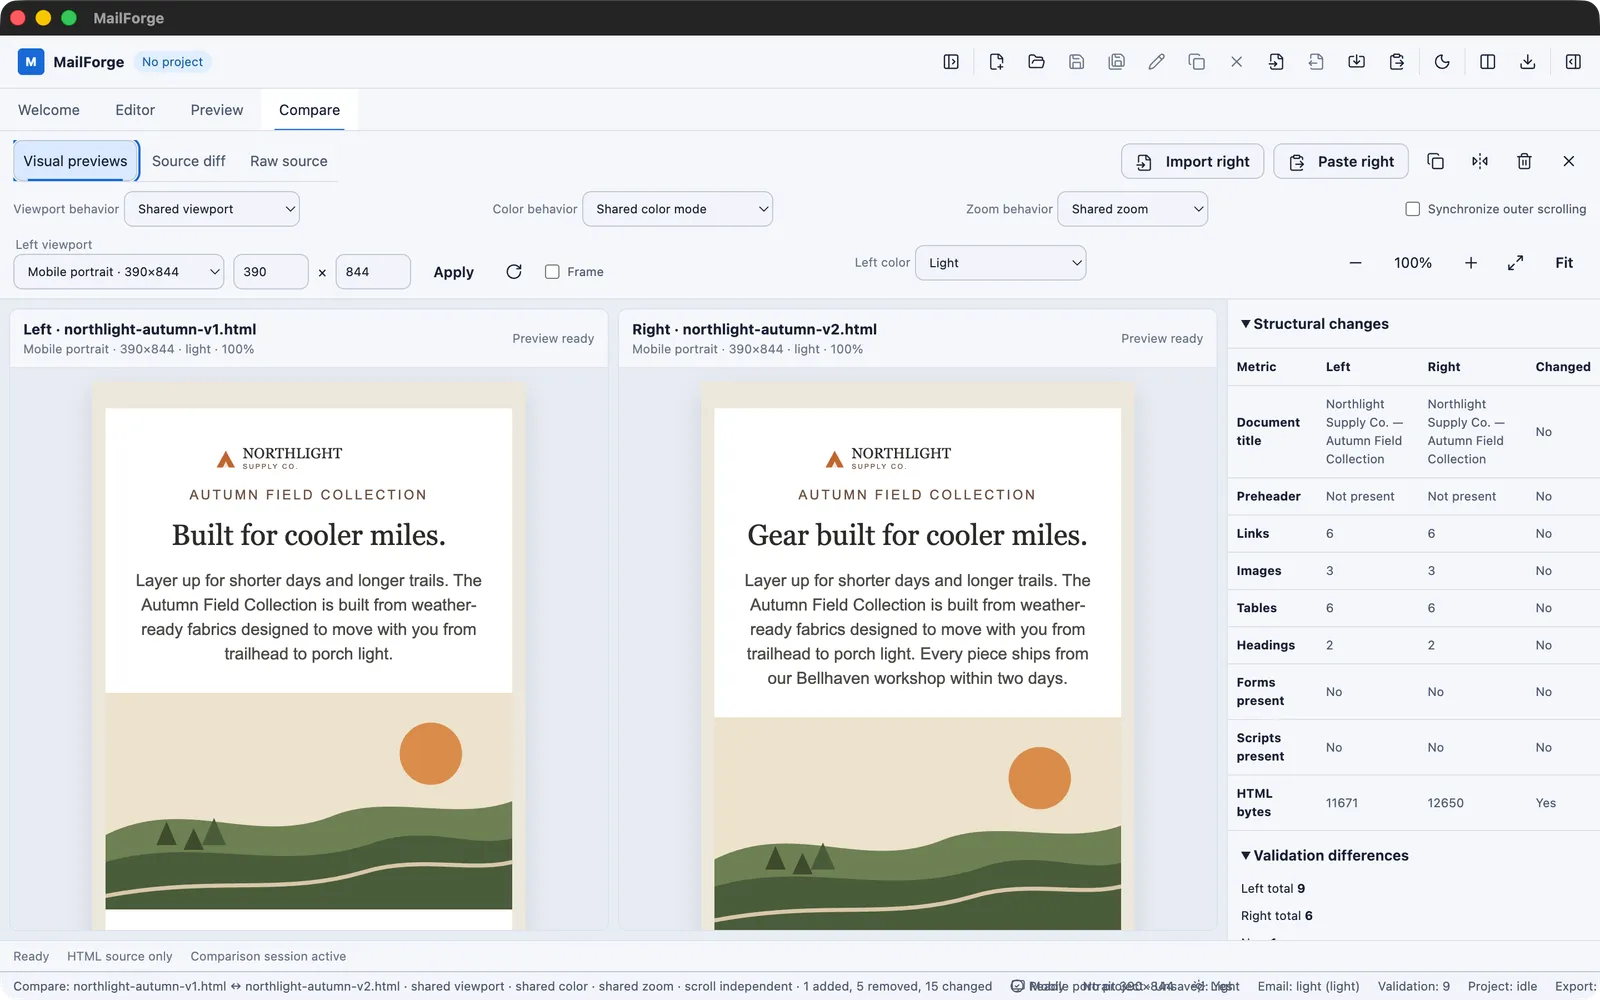Zoom out with the minus icon
1600x1000 pixels.
[1355, 263]
